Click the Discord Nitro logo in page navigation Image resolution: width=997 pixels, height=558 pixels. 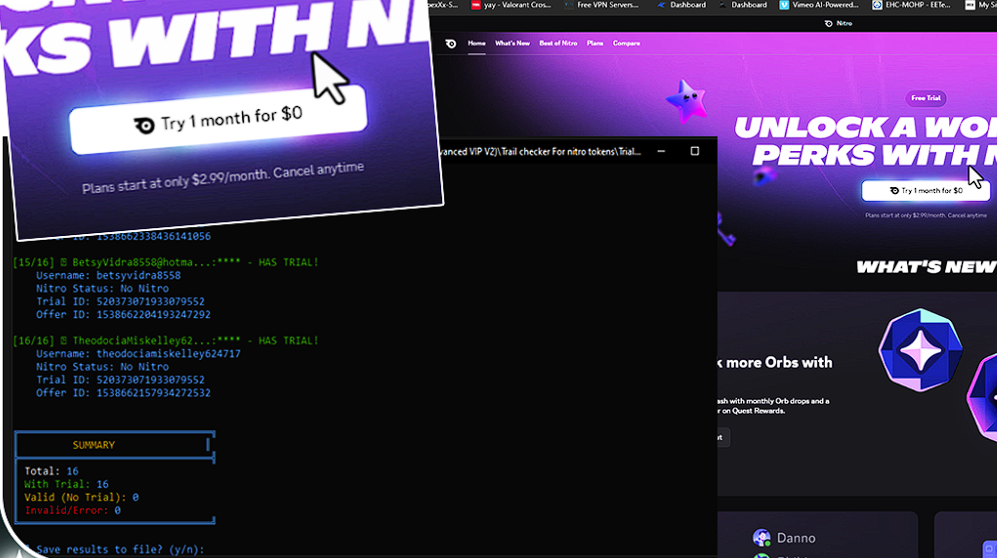coord(451,44)
